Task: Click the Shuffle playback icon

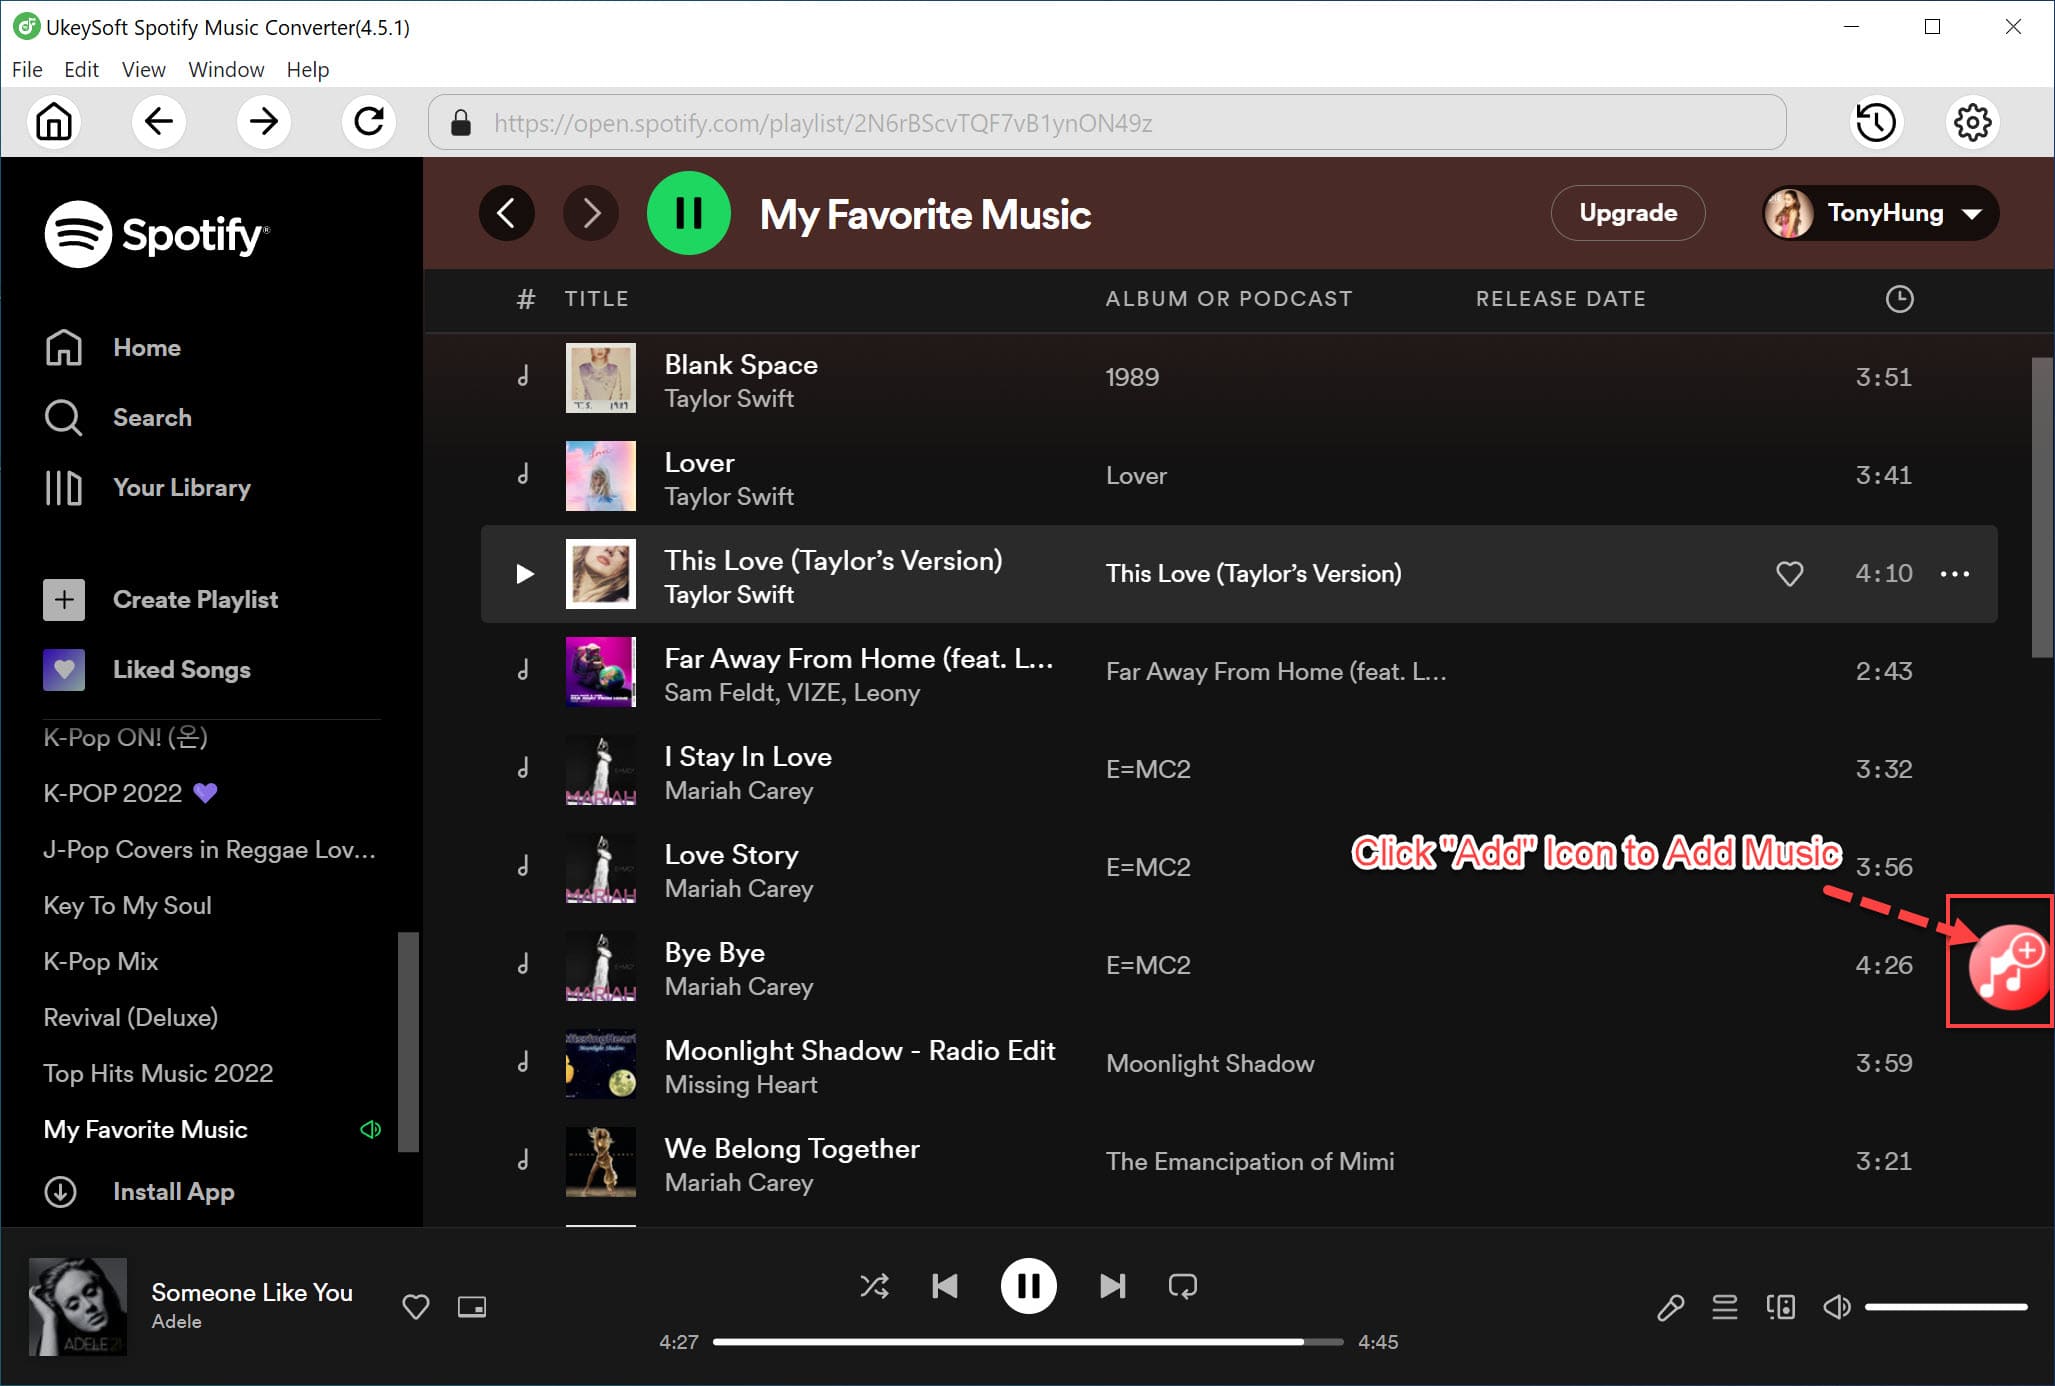Action: [875, 1285]
